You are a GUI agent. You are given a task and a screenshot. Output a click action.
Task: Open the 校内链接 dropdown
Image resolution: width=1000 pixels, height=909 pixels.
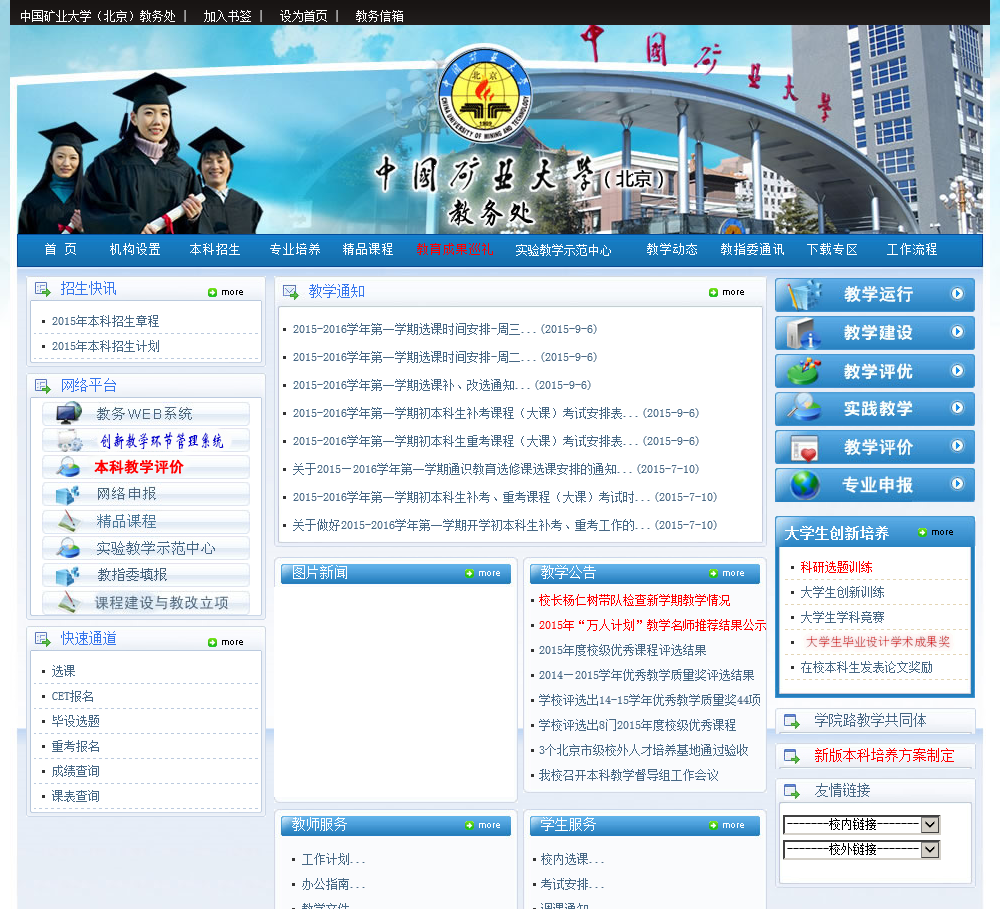click(x=861, y=824)
